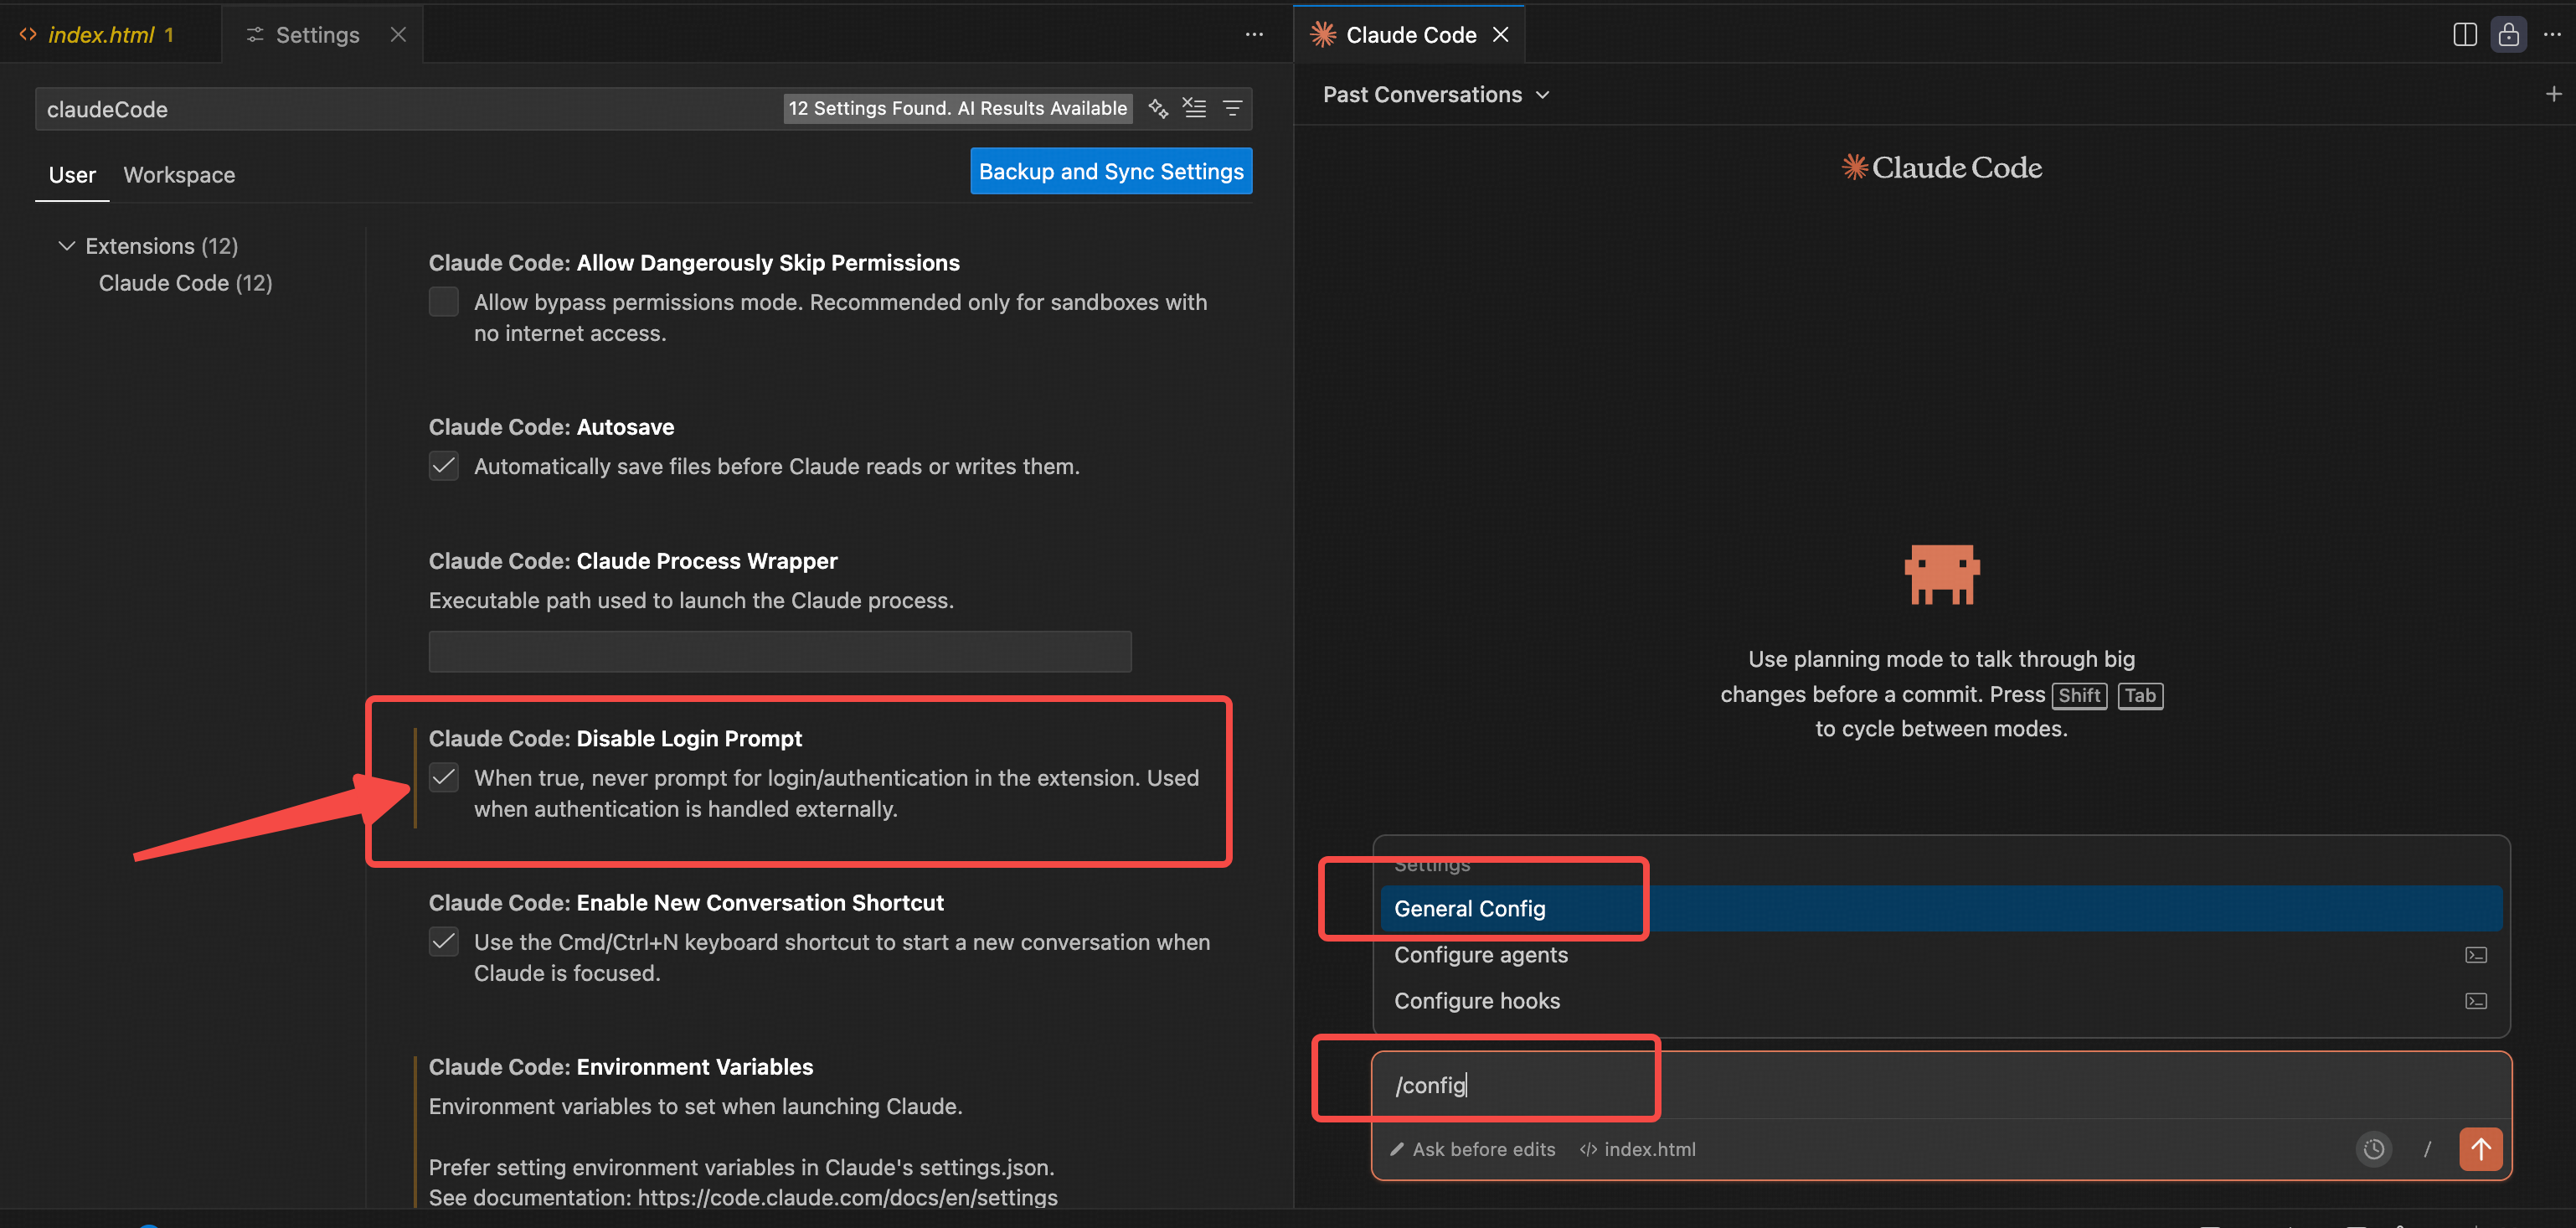The width and height of the screenshot is (2576, 1228).
Task: Click the lock icon in title bar
Action: [x=2508, y=35]
